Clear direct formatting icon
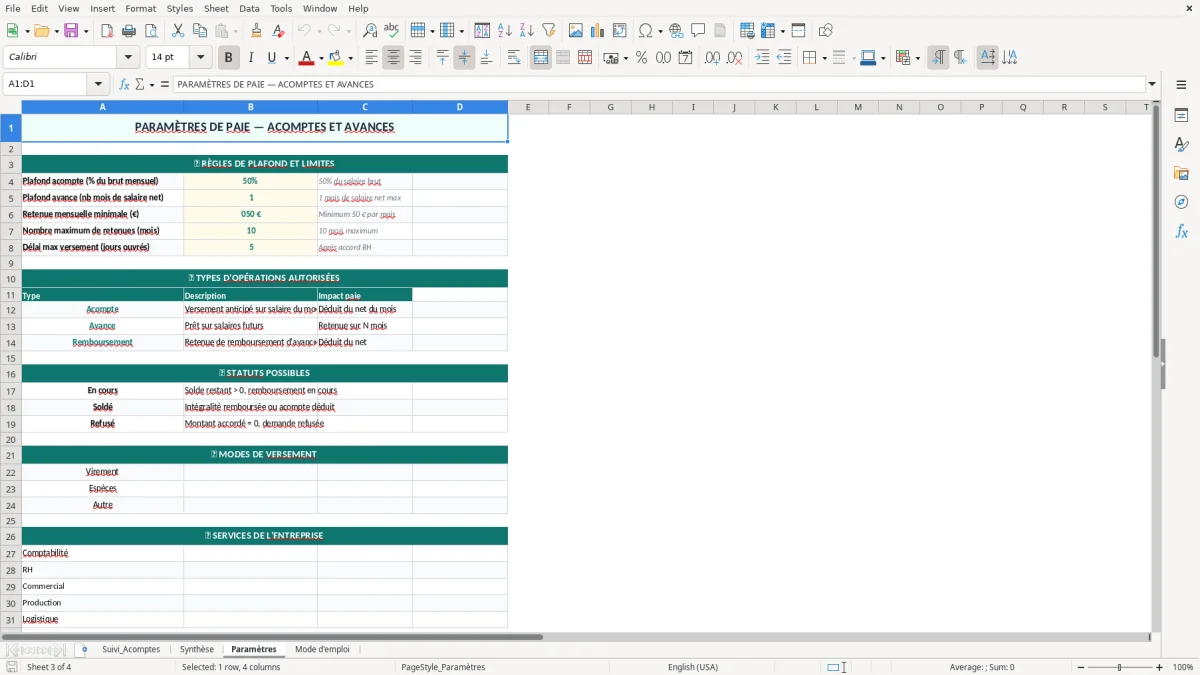The image size is (1200, 675). pos(278,31)
